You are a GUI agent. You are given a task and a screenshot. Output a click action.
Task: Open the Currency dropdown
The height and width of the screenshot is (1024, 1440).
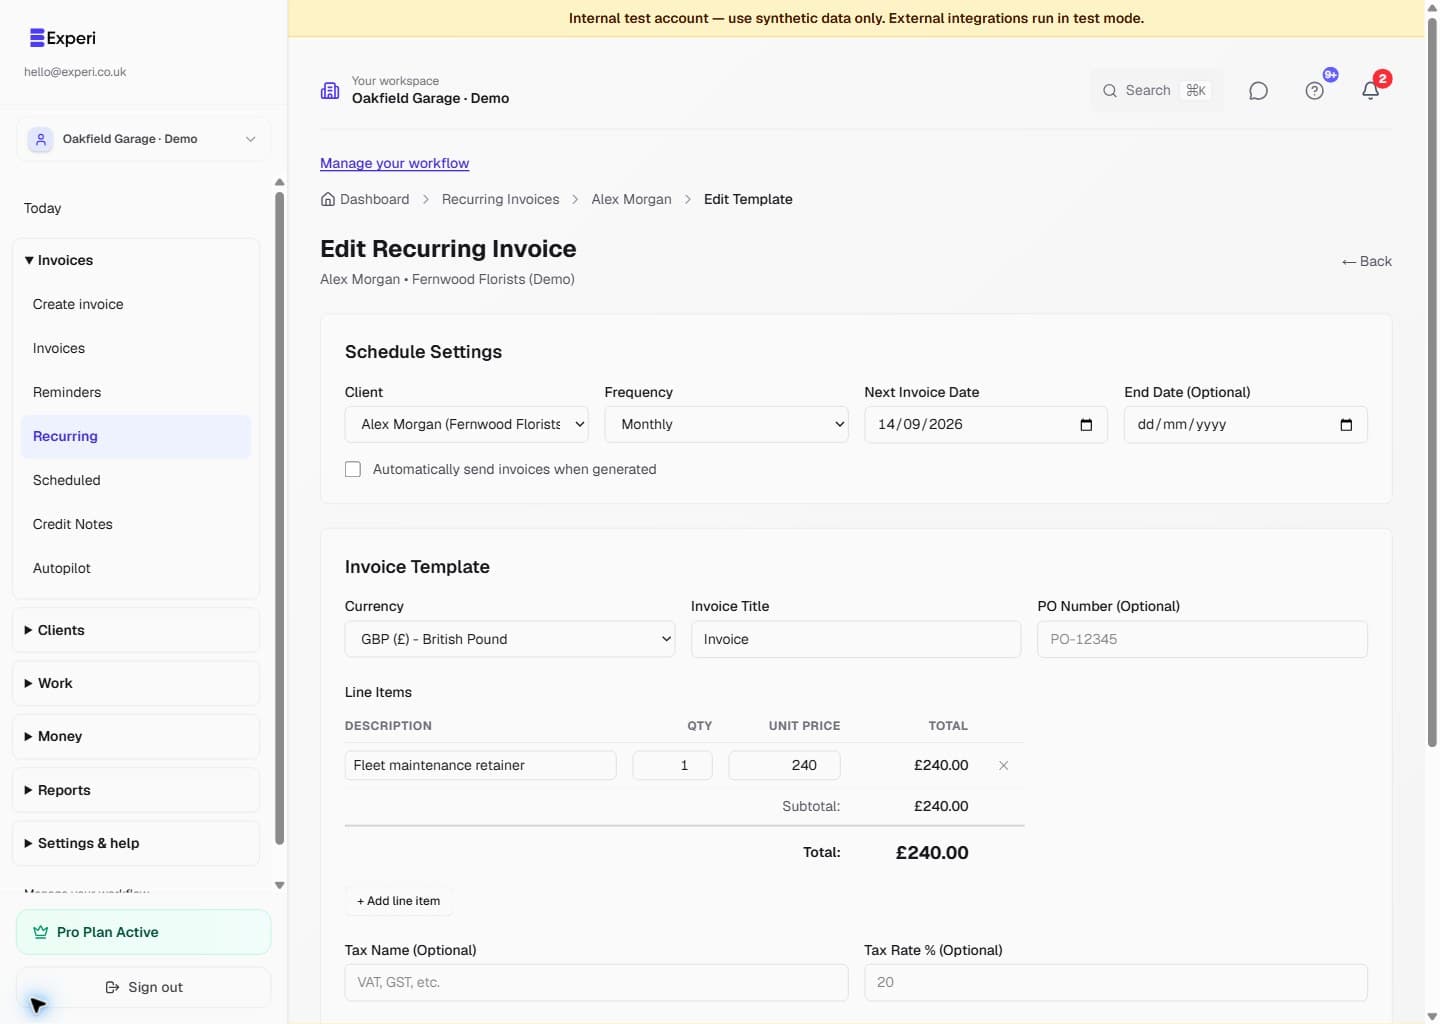point(510,639)
